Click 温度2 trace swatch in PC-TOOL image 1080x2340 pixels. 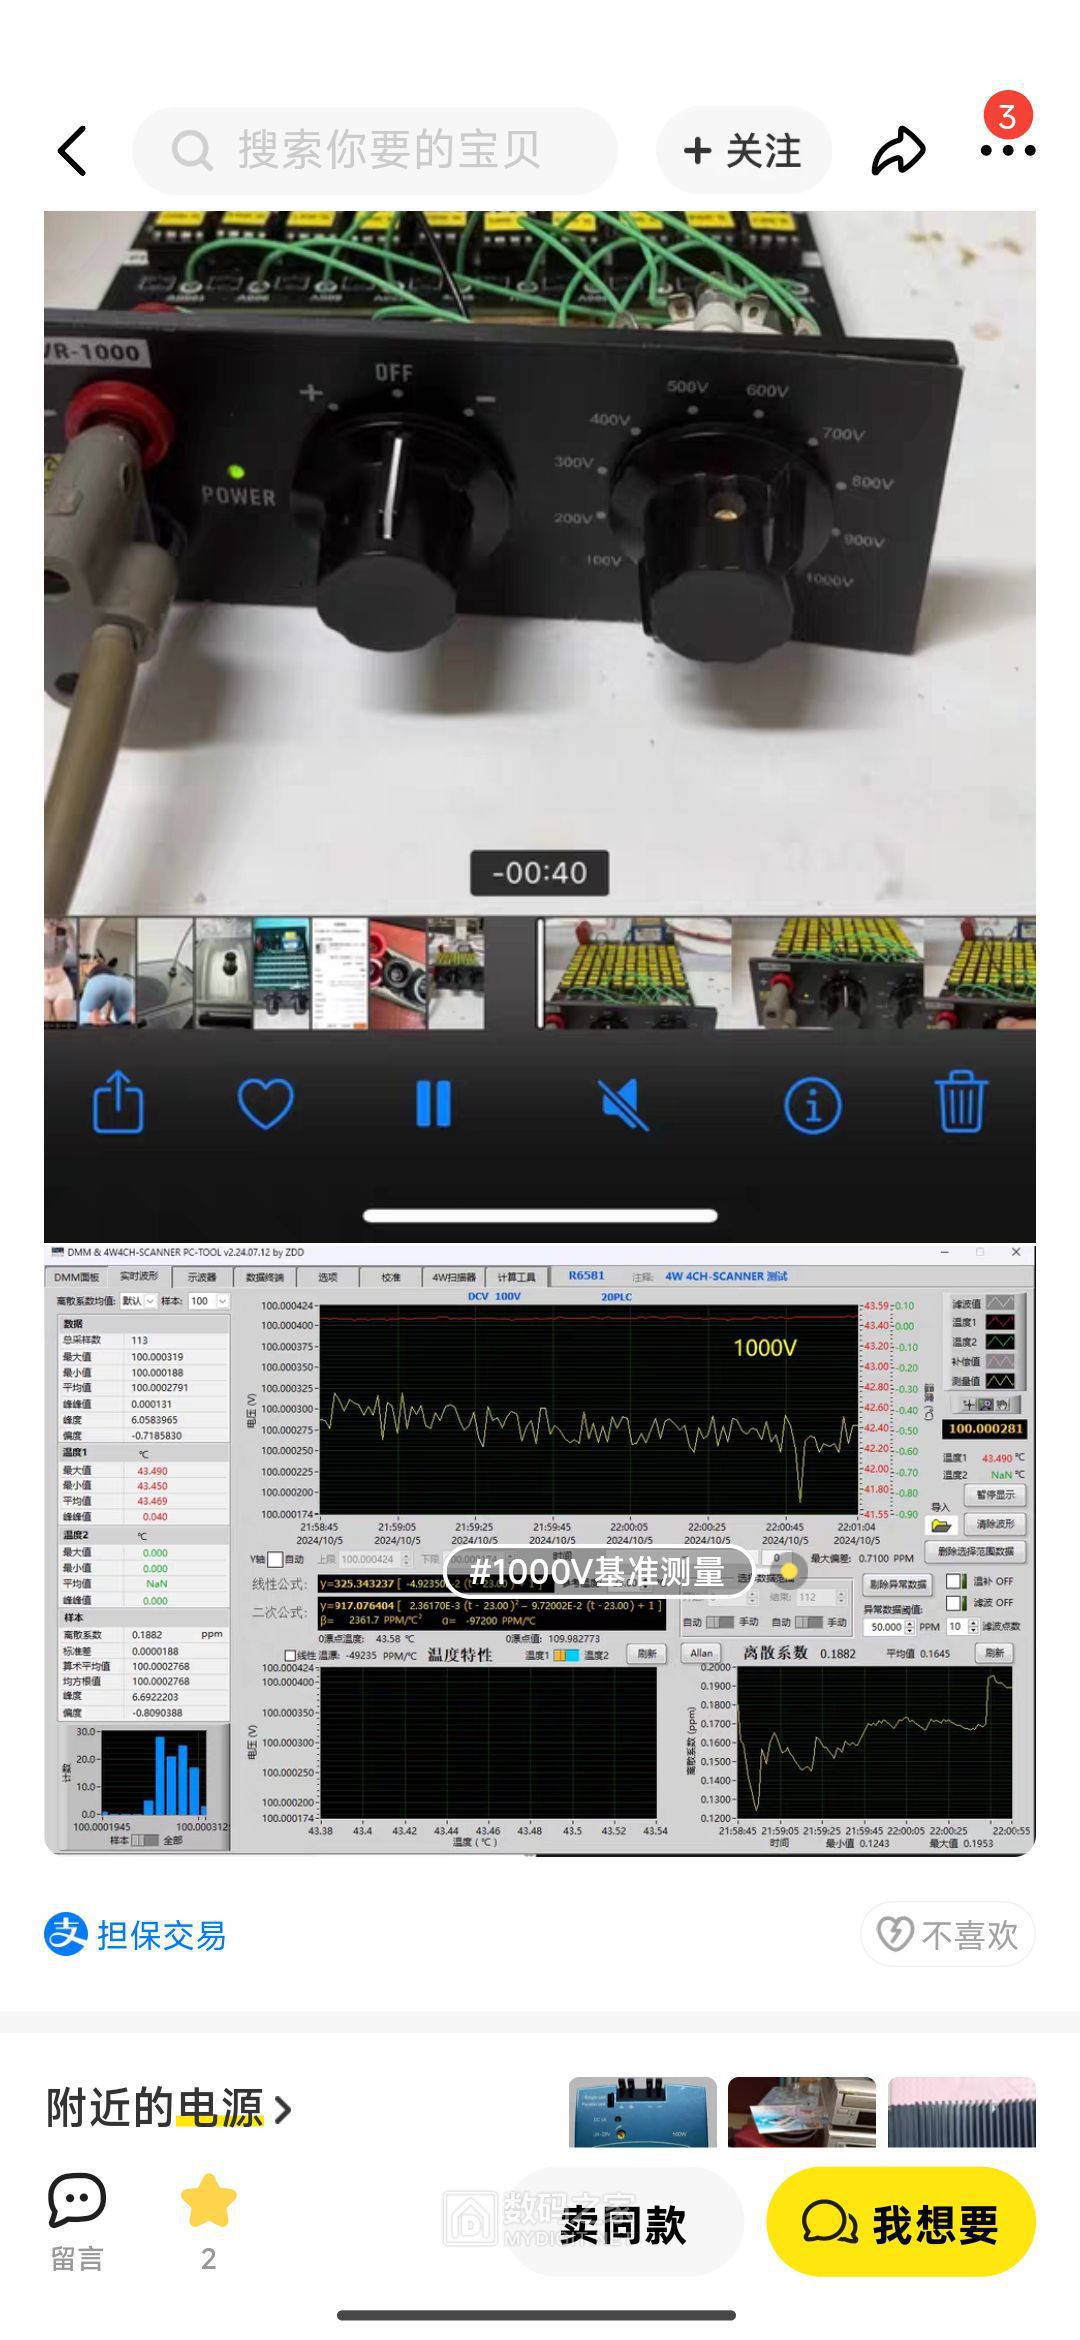pyautogui.click(x=1000, y=1342)
